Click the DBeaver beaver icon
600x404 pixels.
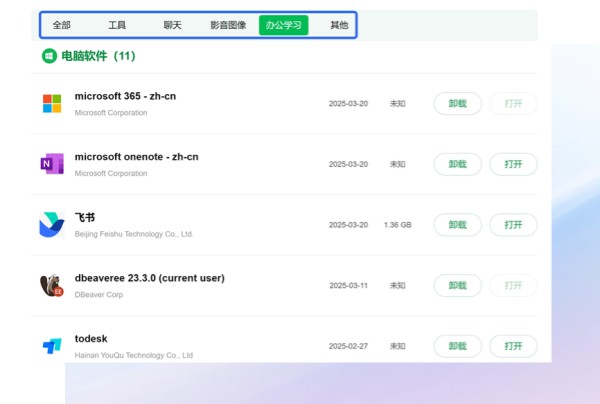coord(52,285)
